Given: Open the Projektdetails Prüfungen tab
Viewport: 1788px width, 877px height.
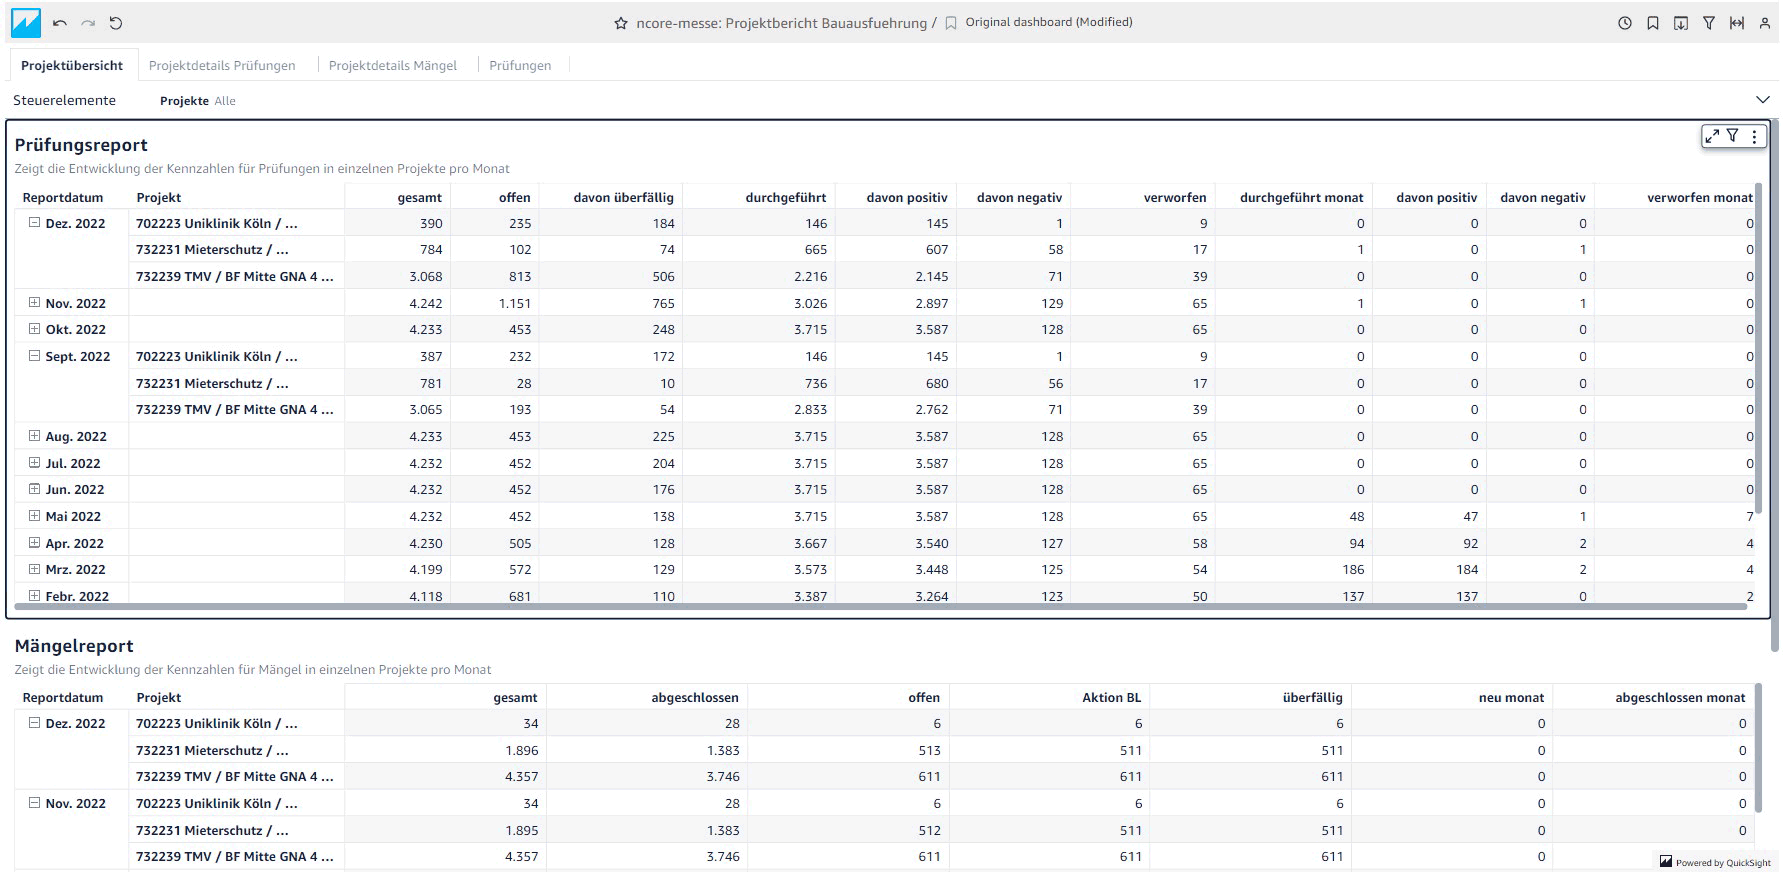Looking at the screenshot, I should point(222,65).
